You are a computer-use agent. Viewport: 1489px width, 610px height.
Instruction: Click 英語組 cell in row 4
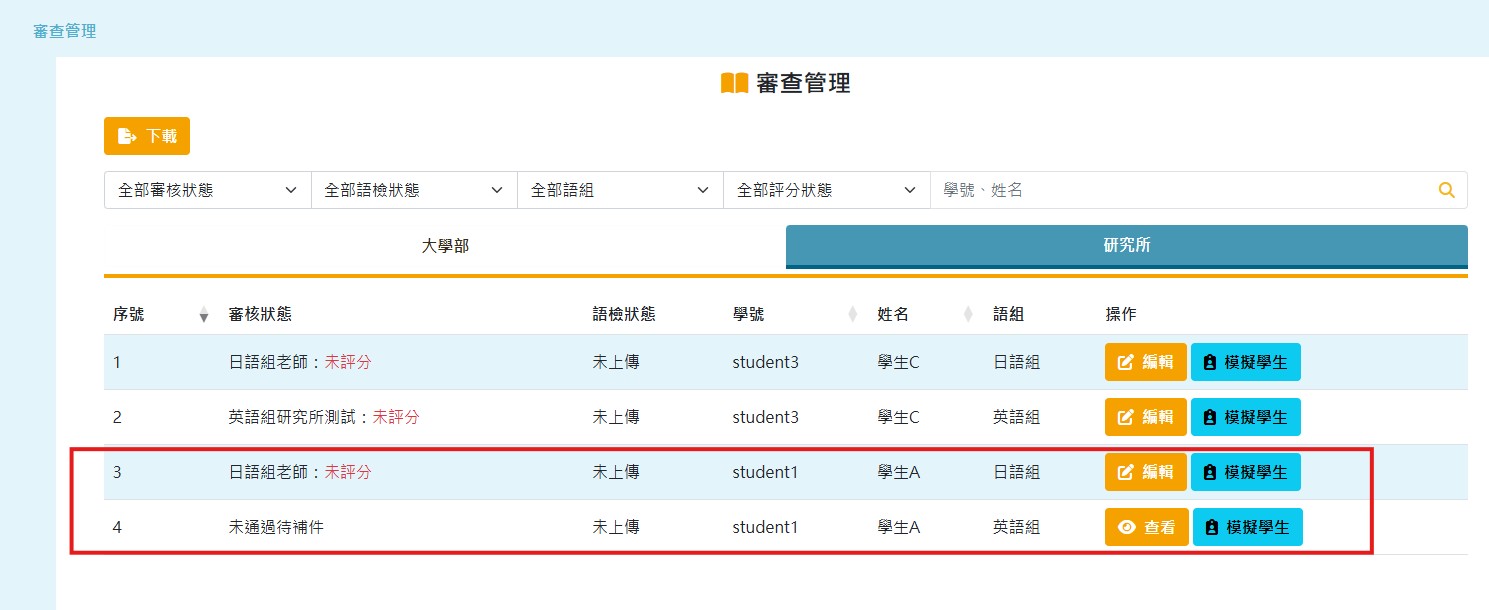coord(1016,527)
